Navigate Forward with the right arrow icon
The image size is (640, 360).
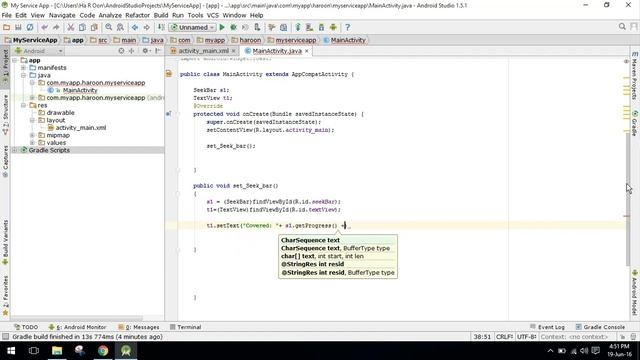tap(146, 27)
